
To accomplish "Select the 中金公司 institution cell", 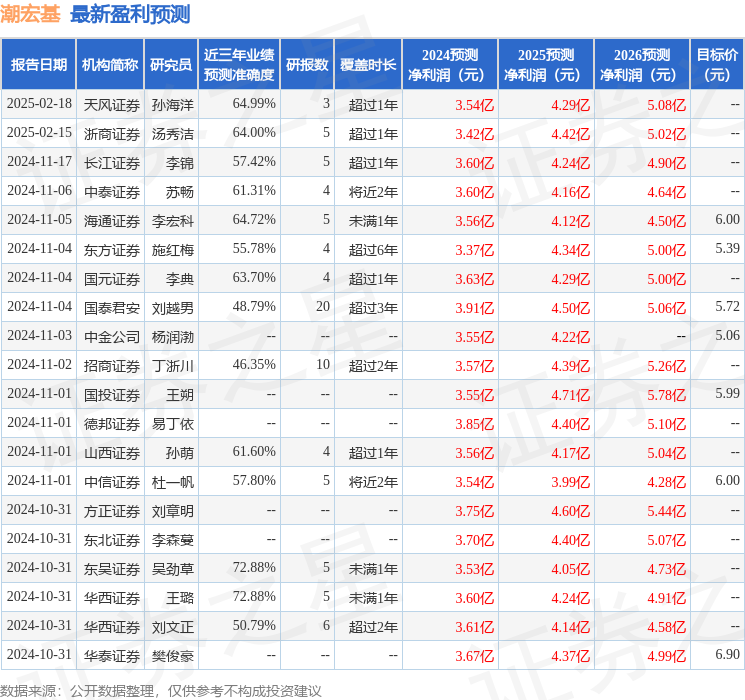I will pos(111,336).
